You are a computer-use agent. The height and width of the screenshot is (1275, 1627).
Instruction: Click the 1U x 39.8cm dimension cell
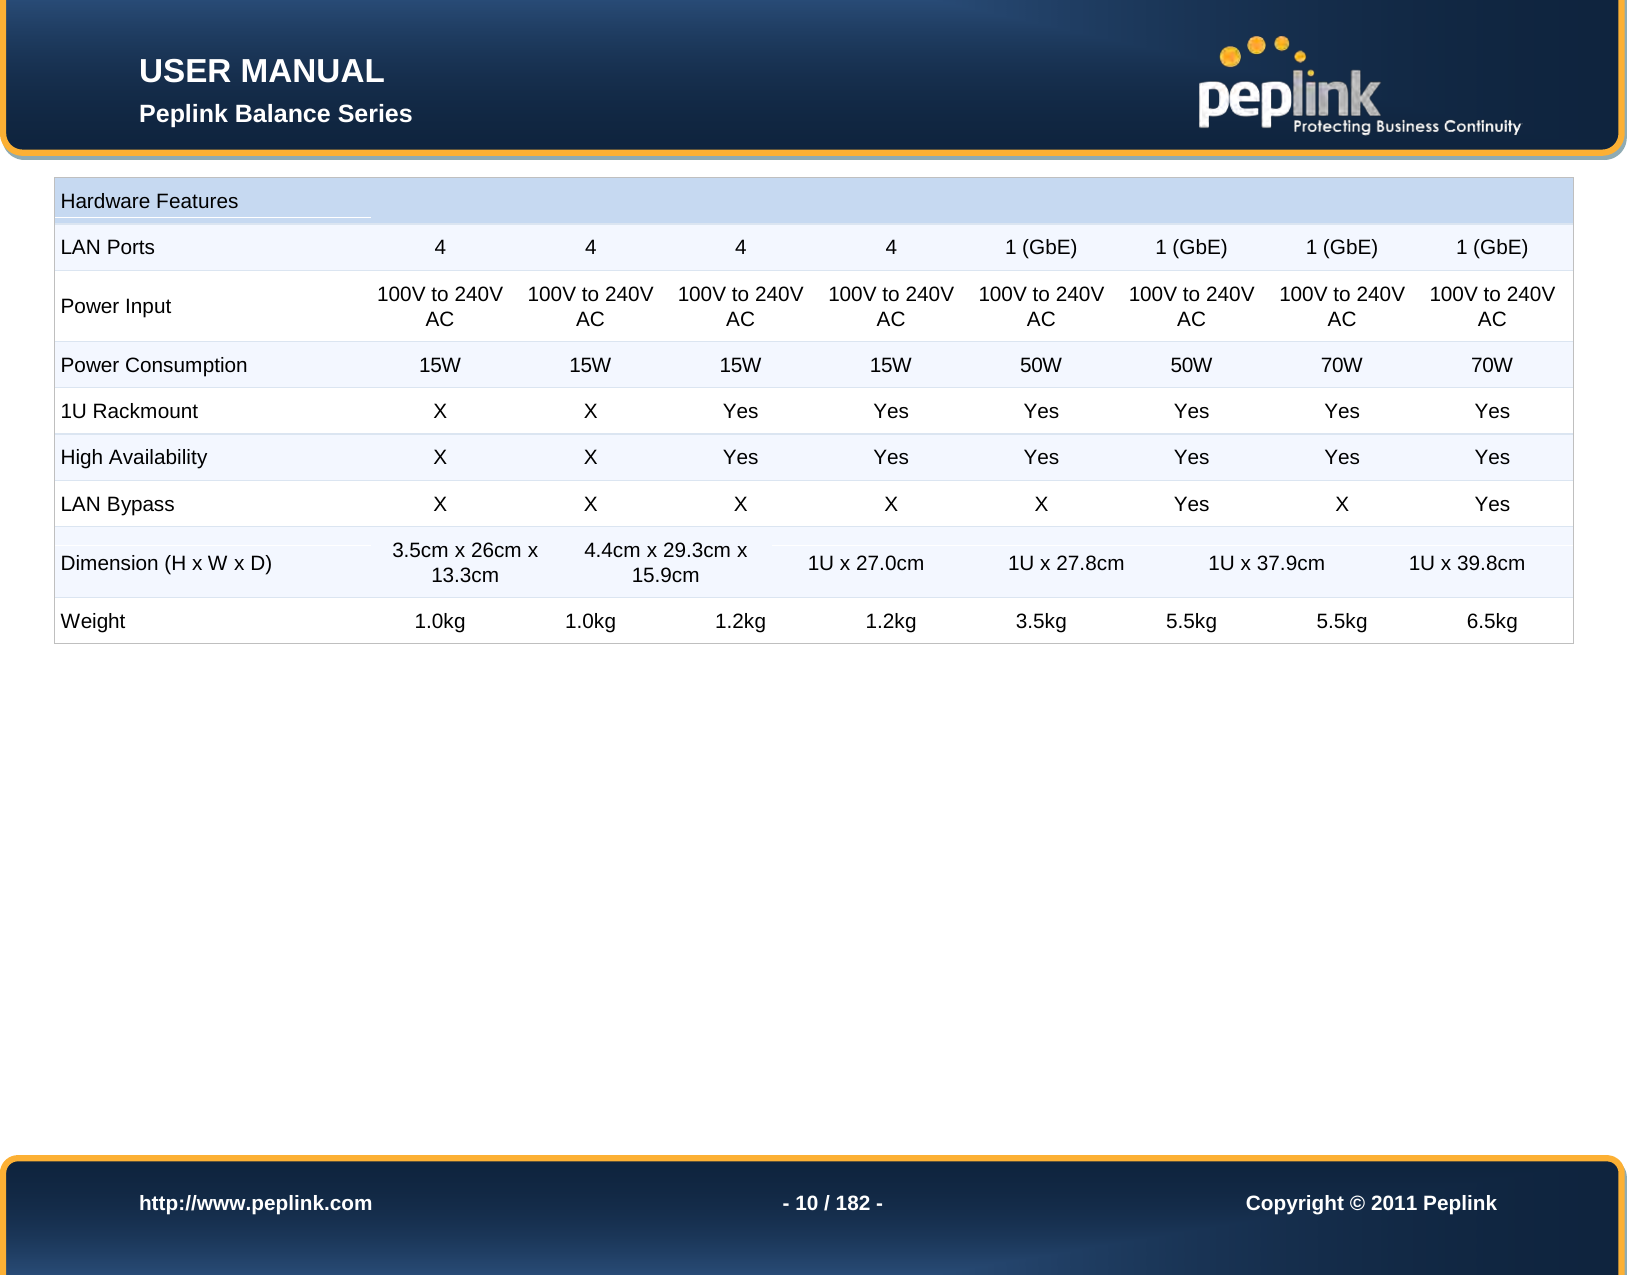coord(1467,563)
